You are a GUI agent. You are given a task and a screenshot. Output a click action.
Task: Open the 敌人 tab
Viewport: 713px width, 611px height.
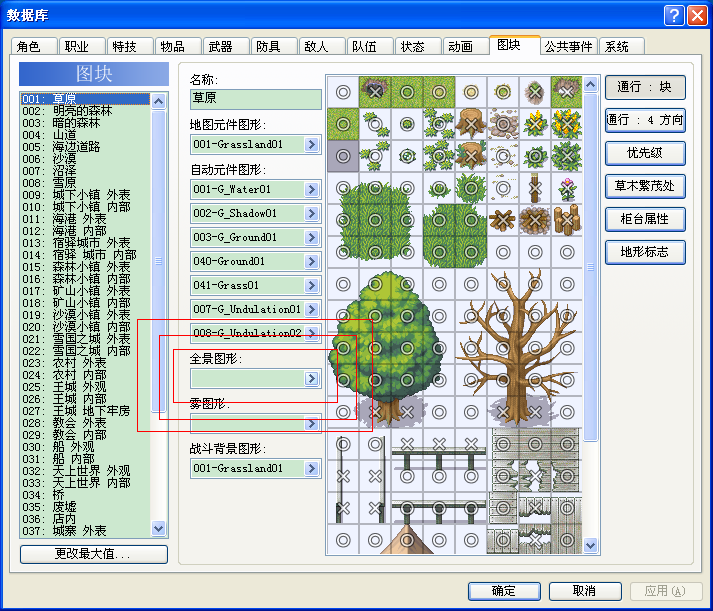pyautogui.click(x=322, y=46)
